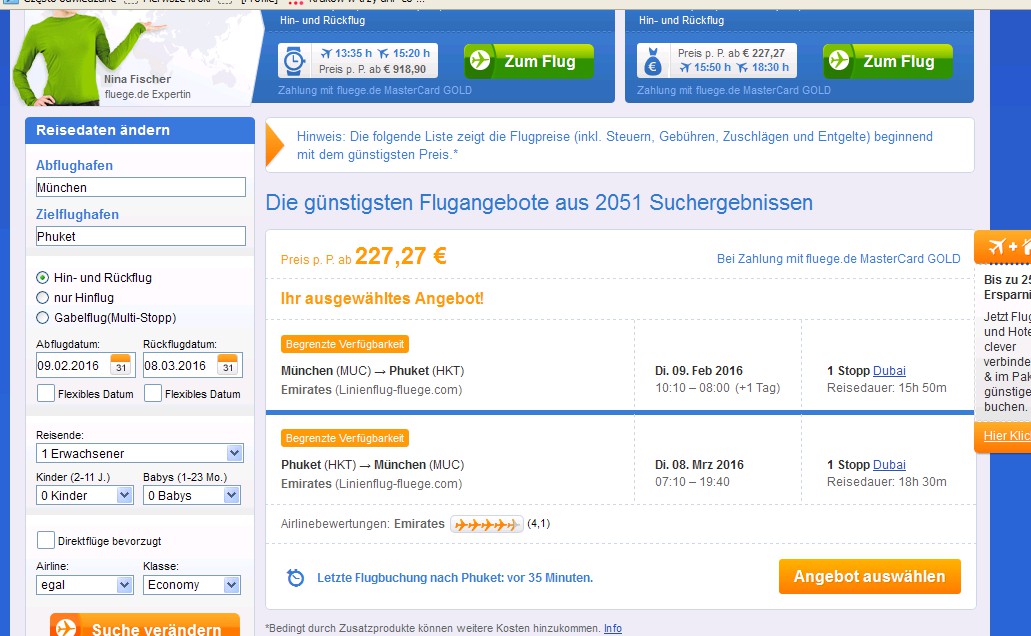
Task: Click the 227,27 € price text
Action: click(401, 256)
